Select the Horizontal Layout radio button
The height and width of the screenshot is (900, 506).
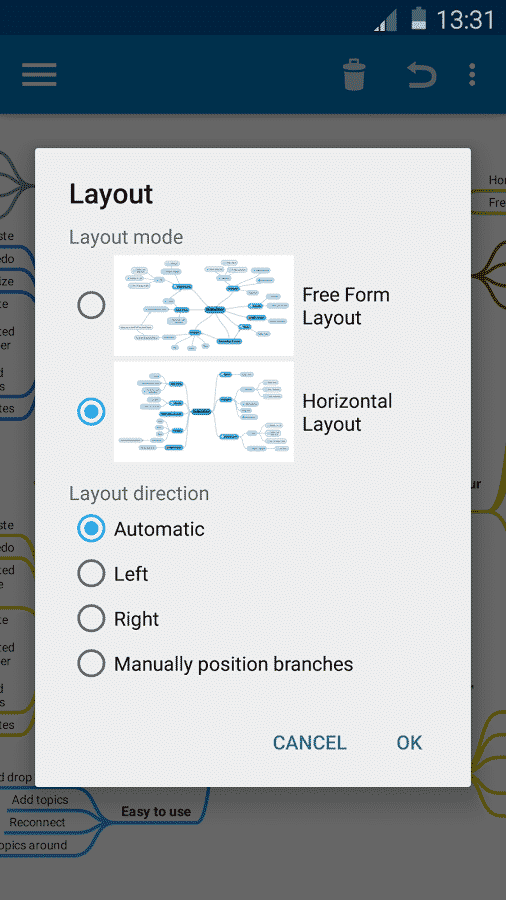(x=91, y=412)
